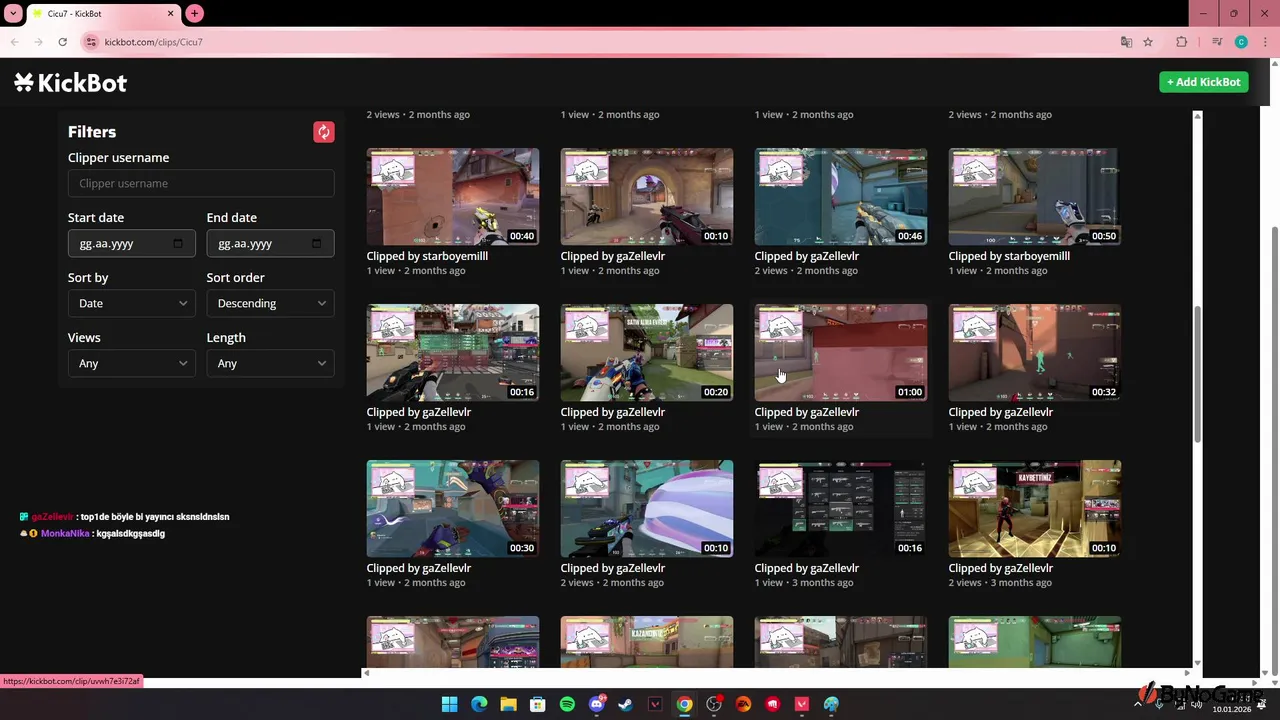Open the 00:30 clip thumbnail
The image size is (1280, 720).
point(452,509)
